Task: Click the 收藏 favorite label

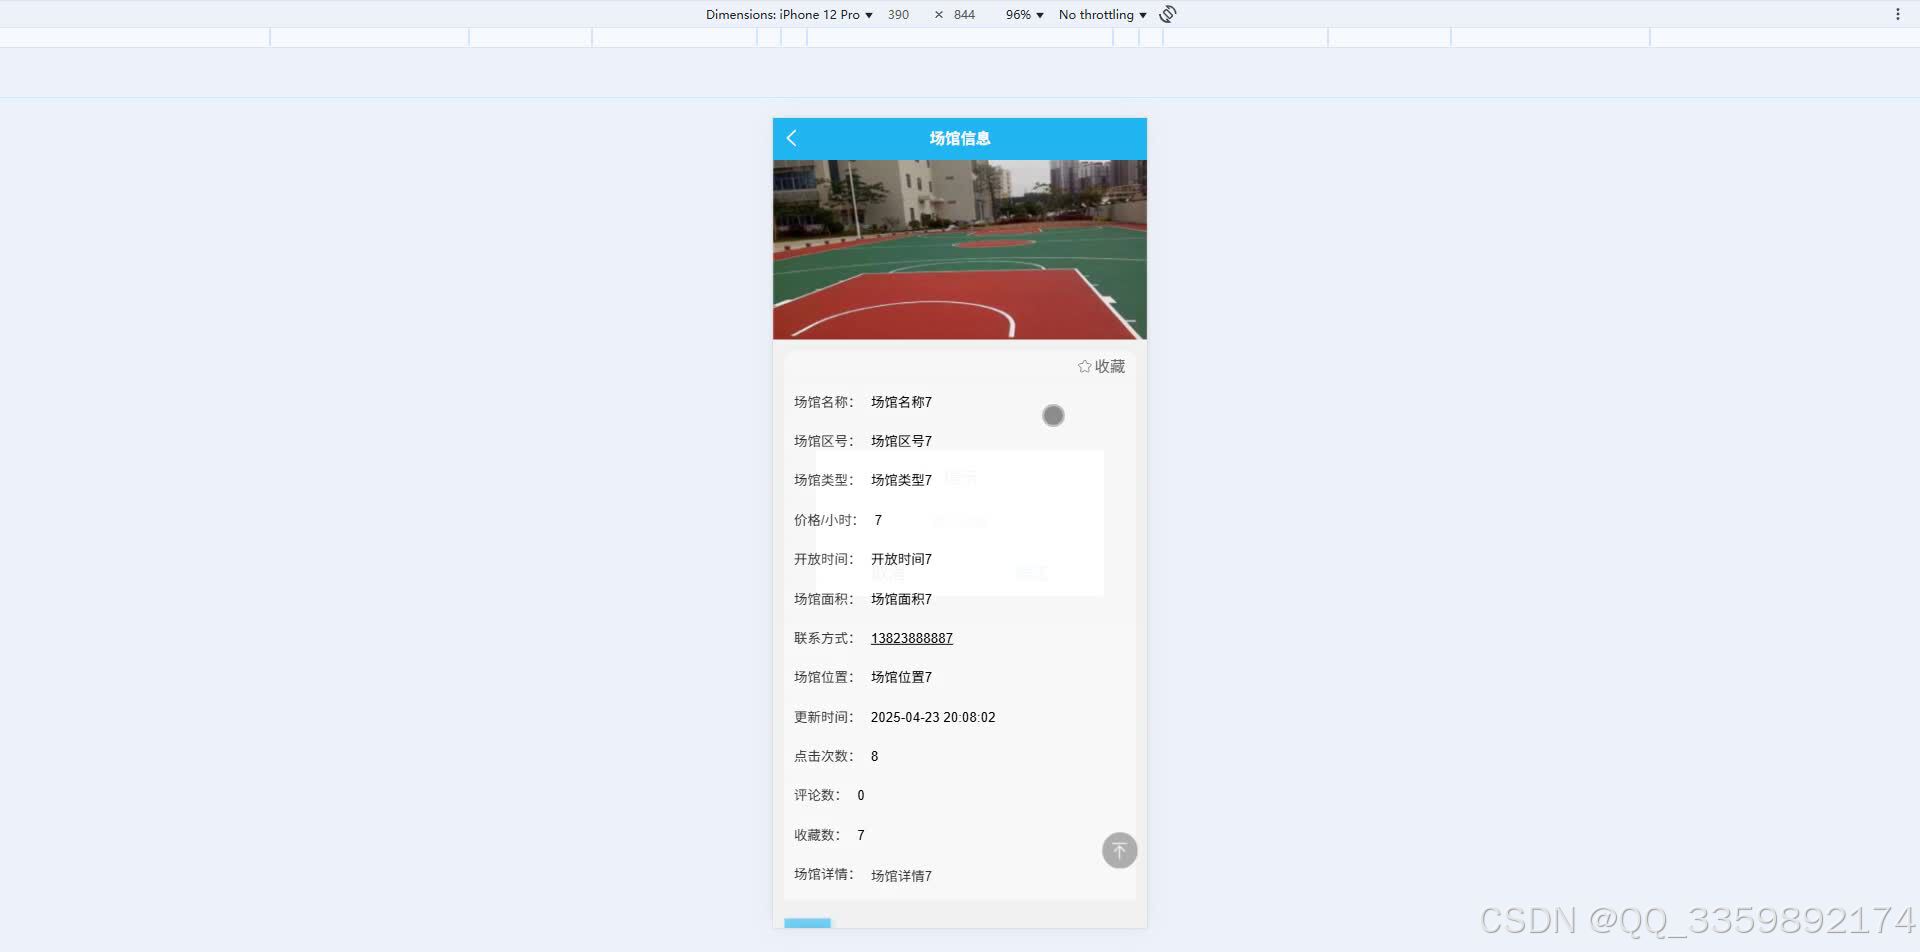Action: (1109, 367)
